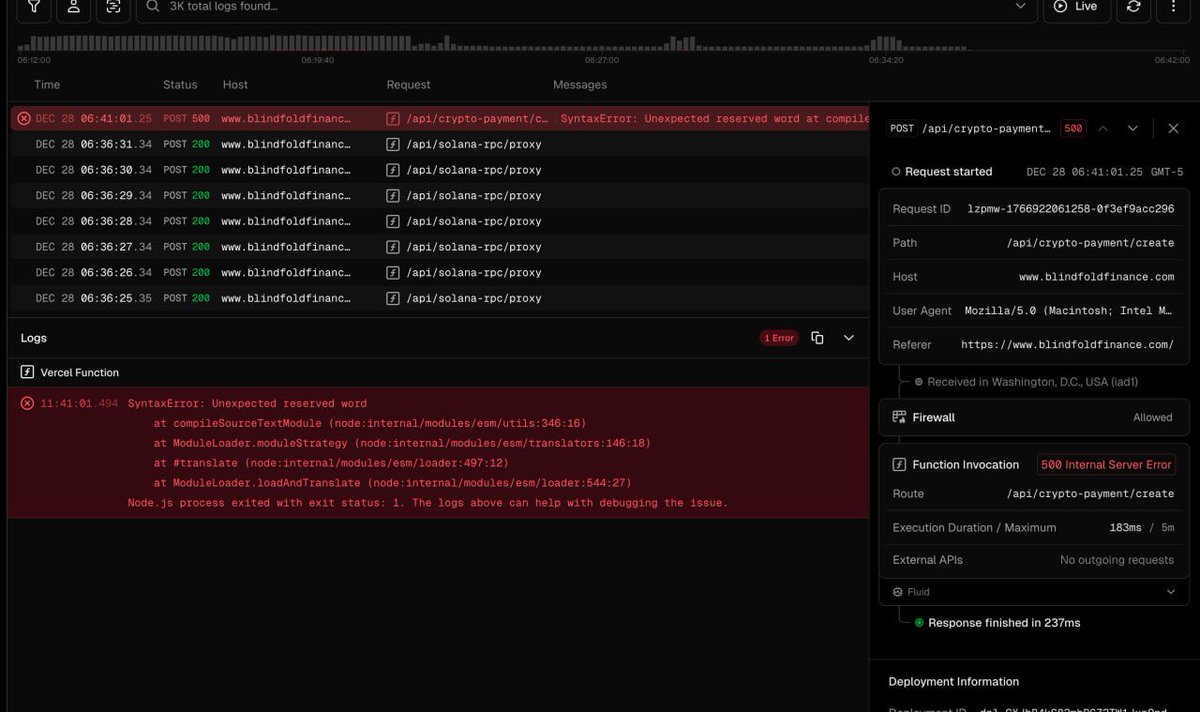Click function icon on 06:36:28 row
1200x712 pixels.
click(x=394, y=221)
